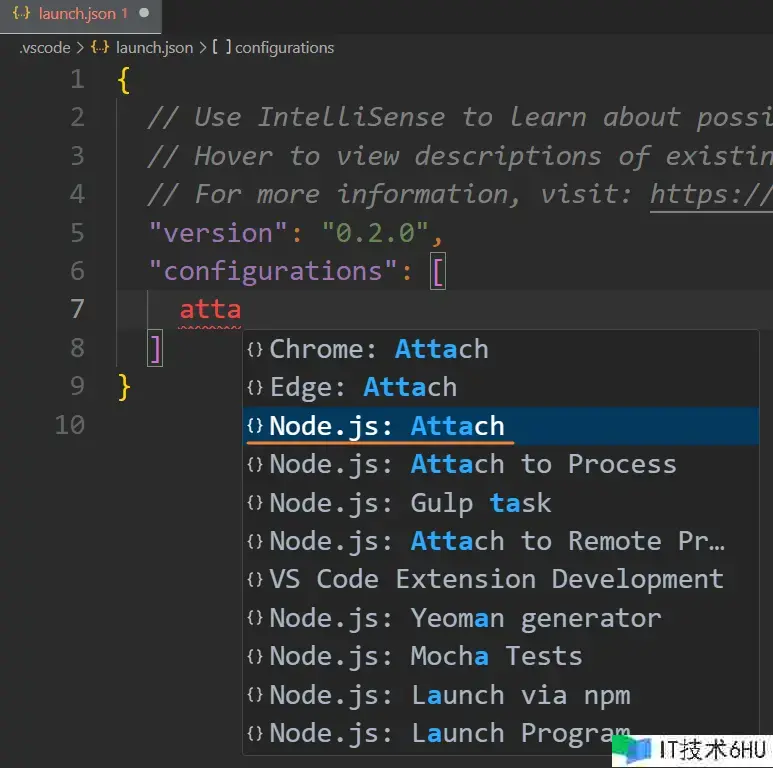
Task: Click the unsaved dot on launch.json tab
Action: coord(145,14)
